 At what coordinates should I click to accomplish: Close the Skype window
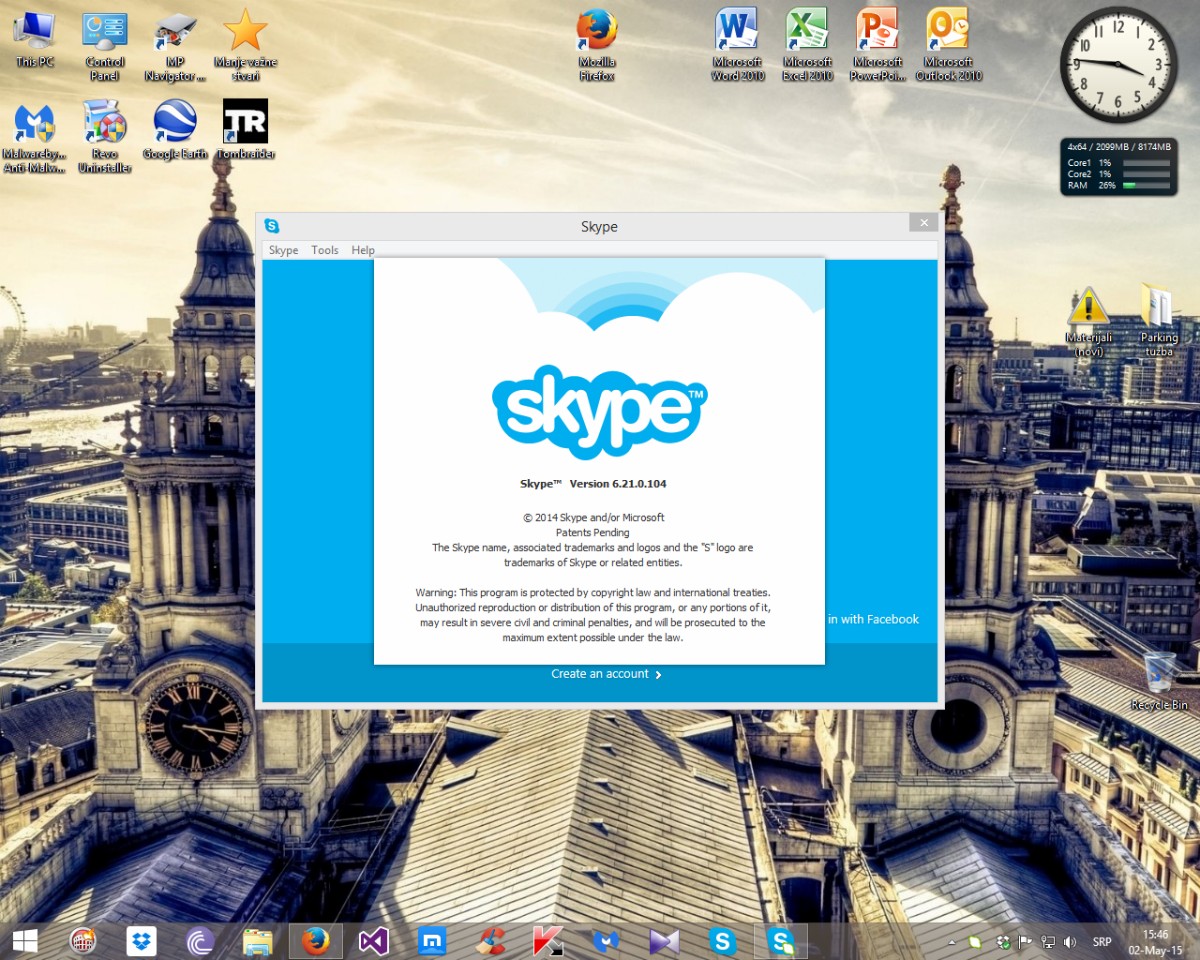coord(924,223)
